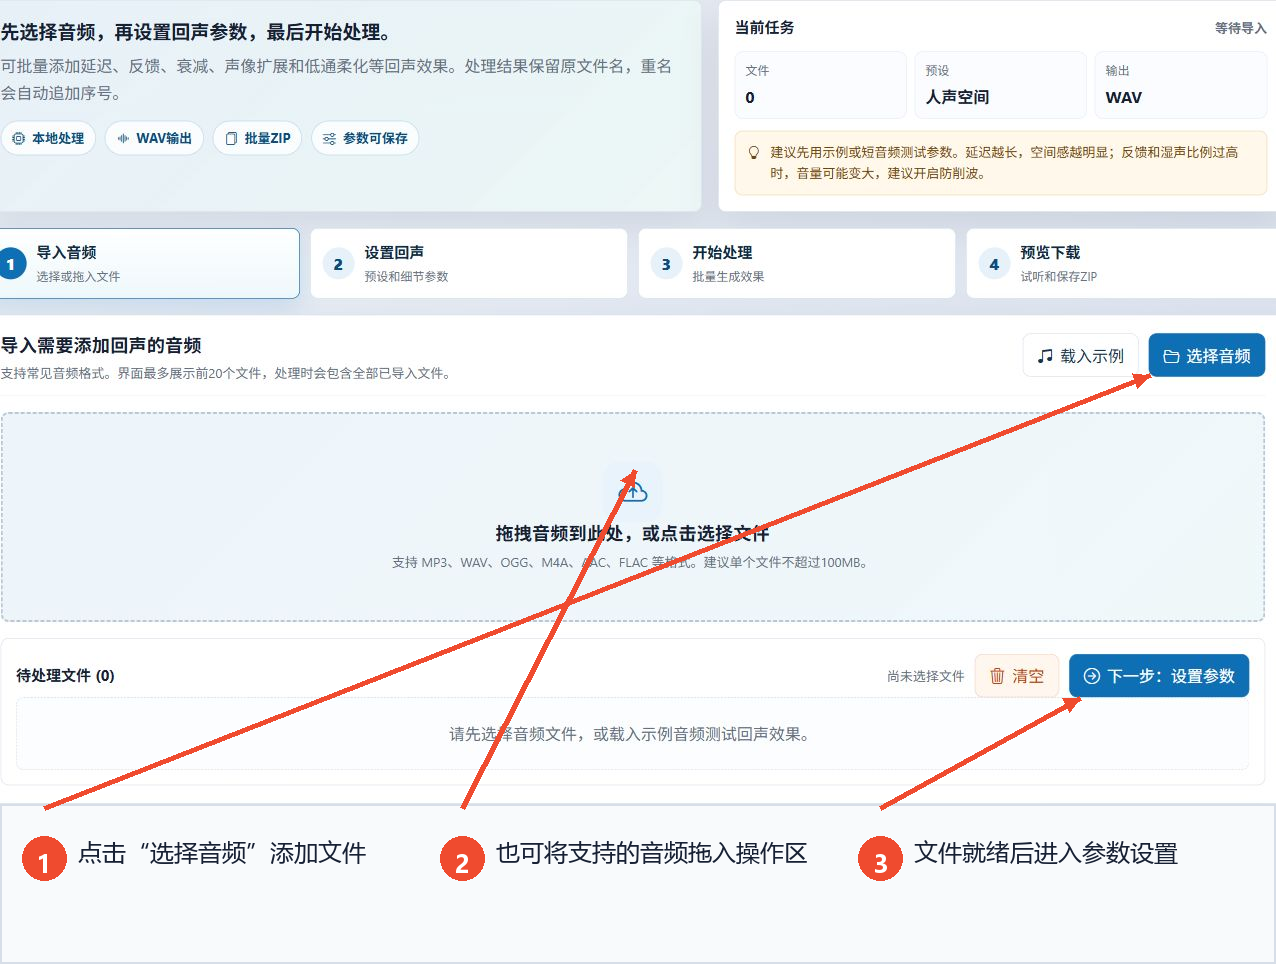The height and width of the screenshot is (964, 1276).
Task: Click the cloud upload icon
Action: [633, 490]
